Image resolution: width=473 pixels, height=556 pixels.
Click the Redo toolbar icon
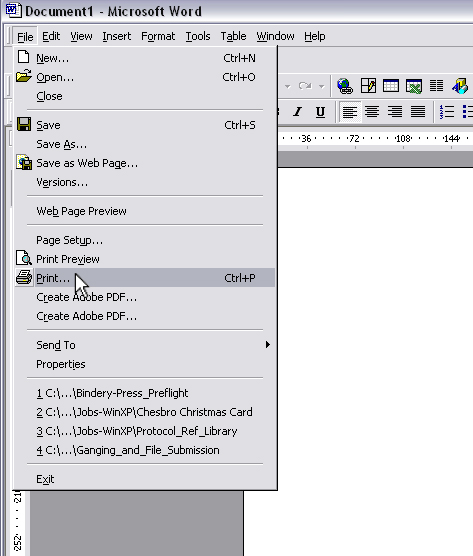click(x=305, y=86)
